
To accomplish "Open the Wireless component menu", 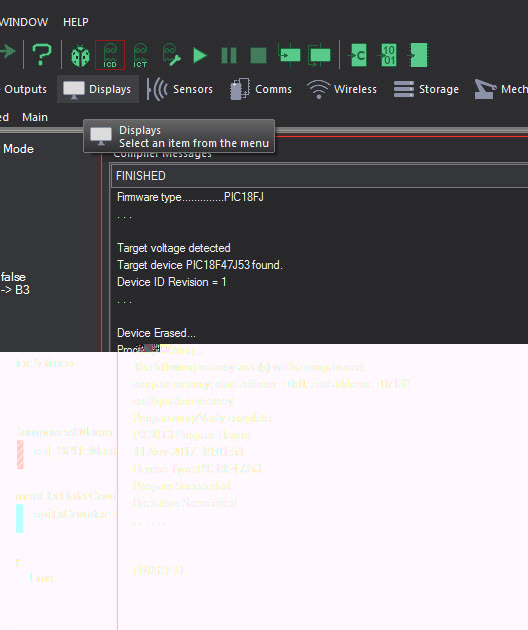I will 342,89.
